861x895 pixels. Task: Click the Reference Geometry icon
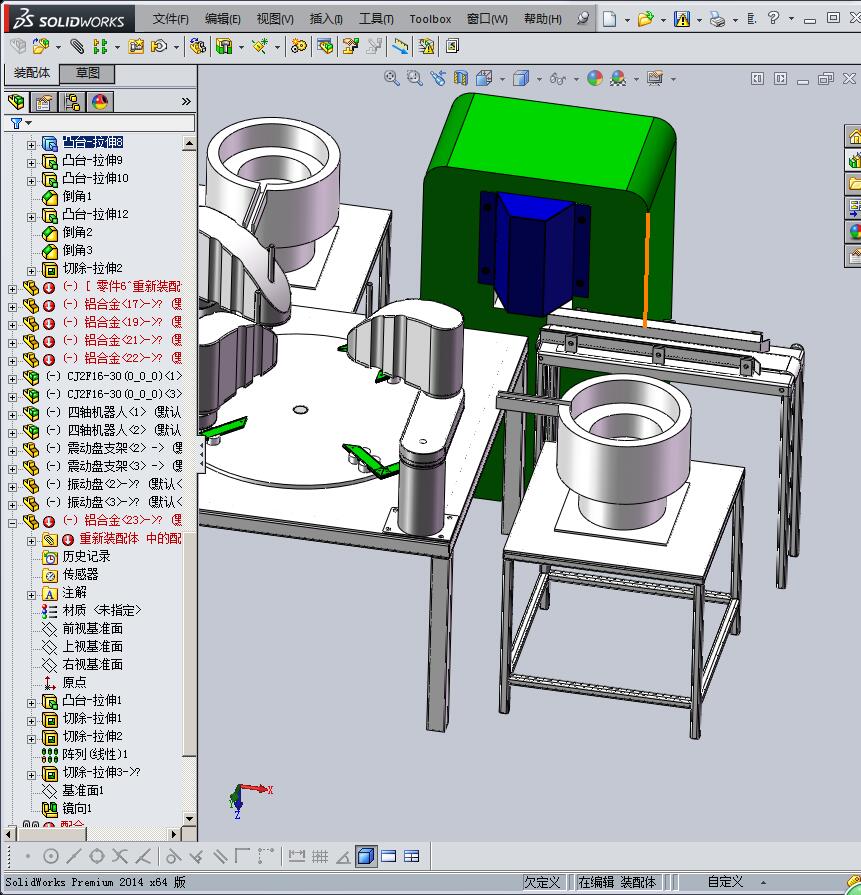260,46
